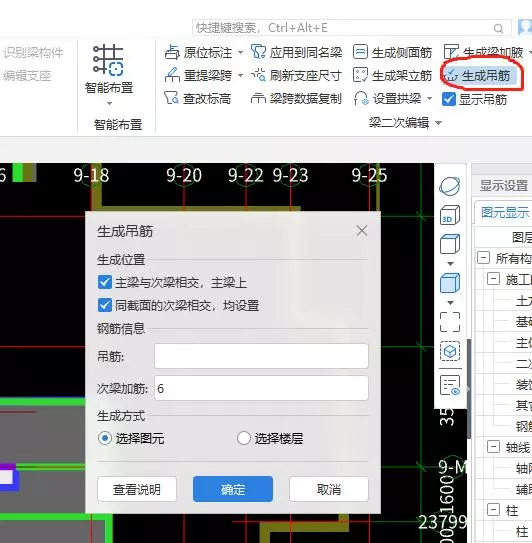The width and height of the screenshot is (532, 543).
Task: Switch to 3D view cube icon
Action: 450,215
